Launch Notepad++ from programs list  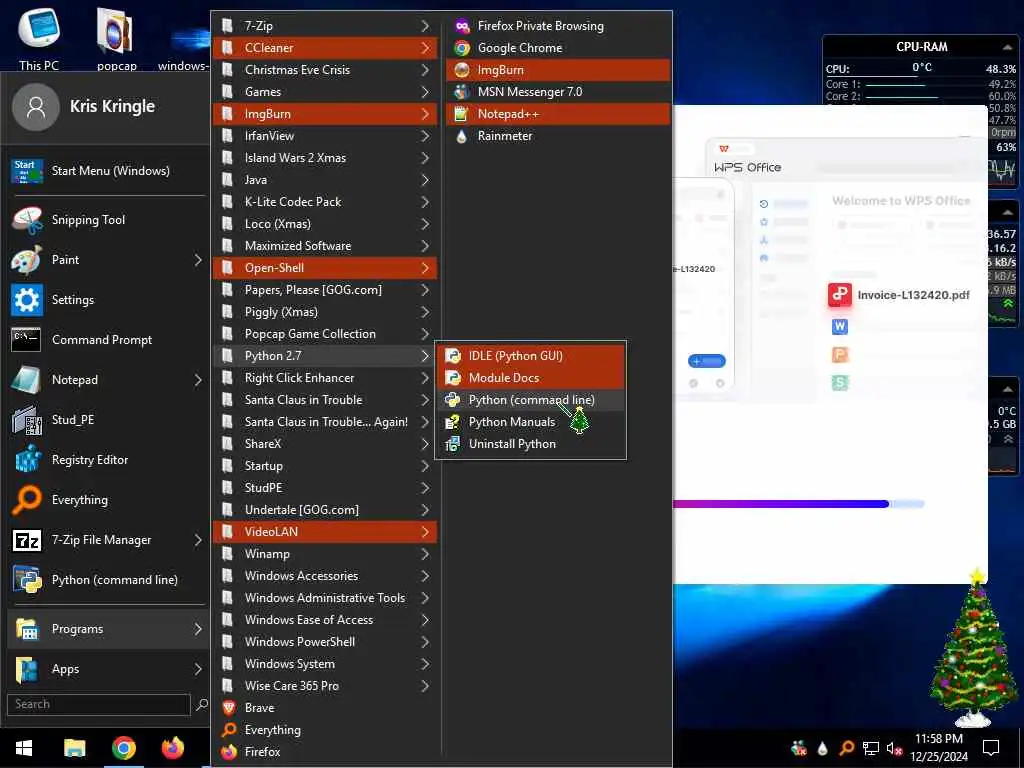pyautogui.click(x=558, y=114)
